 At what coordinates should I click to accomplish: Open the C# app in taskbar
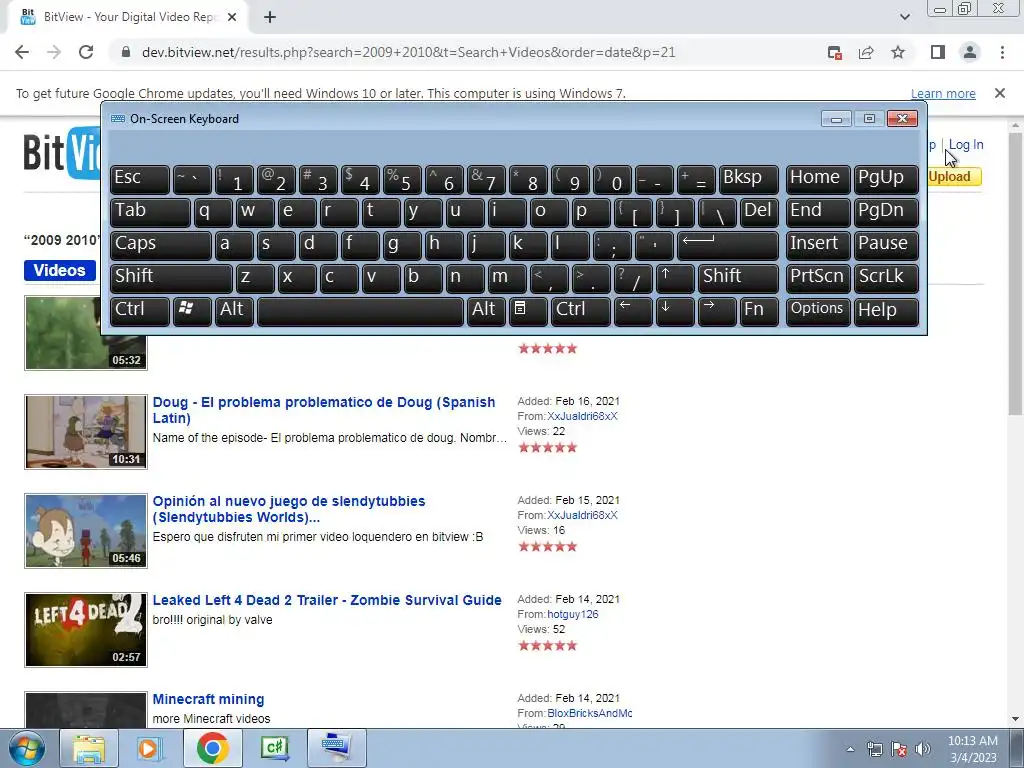click(x=274, y=748)
